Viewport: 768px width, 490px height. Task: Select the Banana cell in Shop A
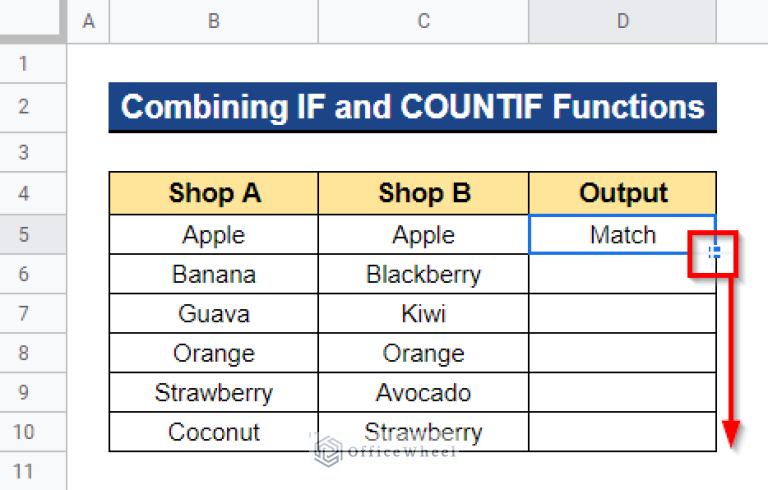pyautogui.click(x=214, y=274)
